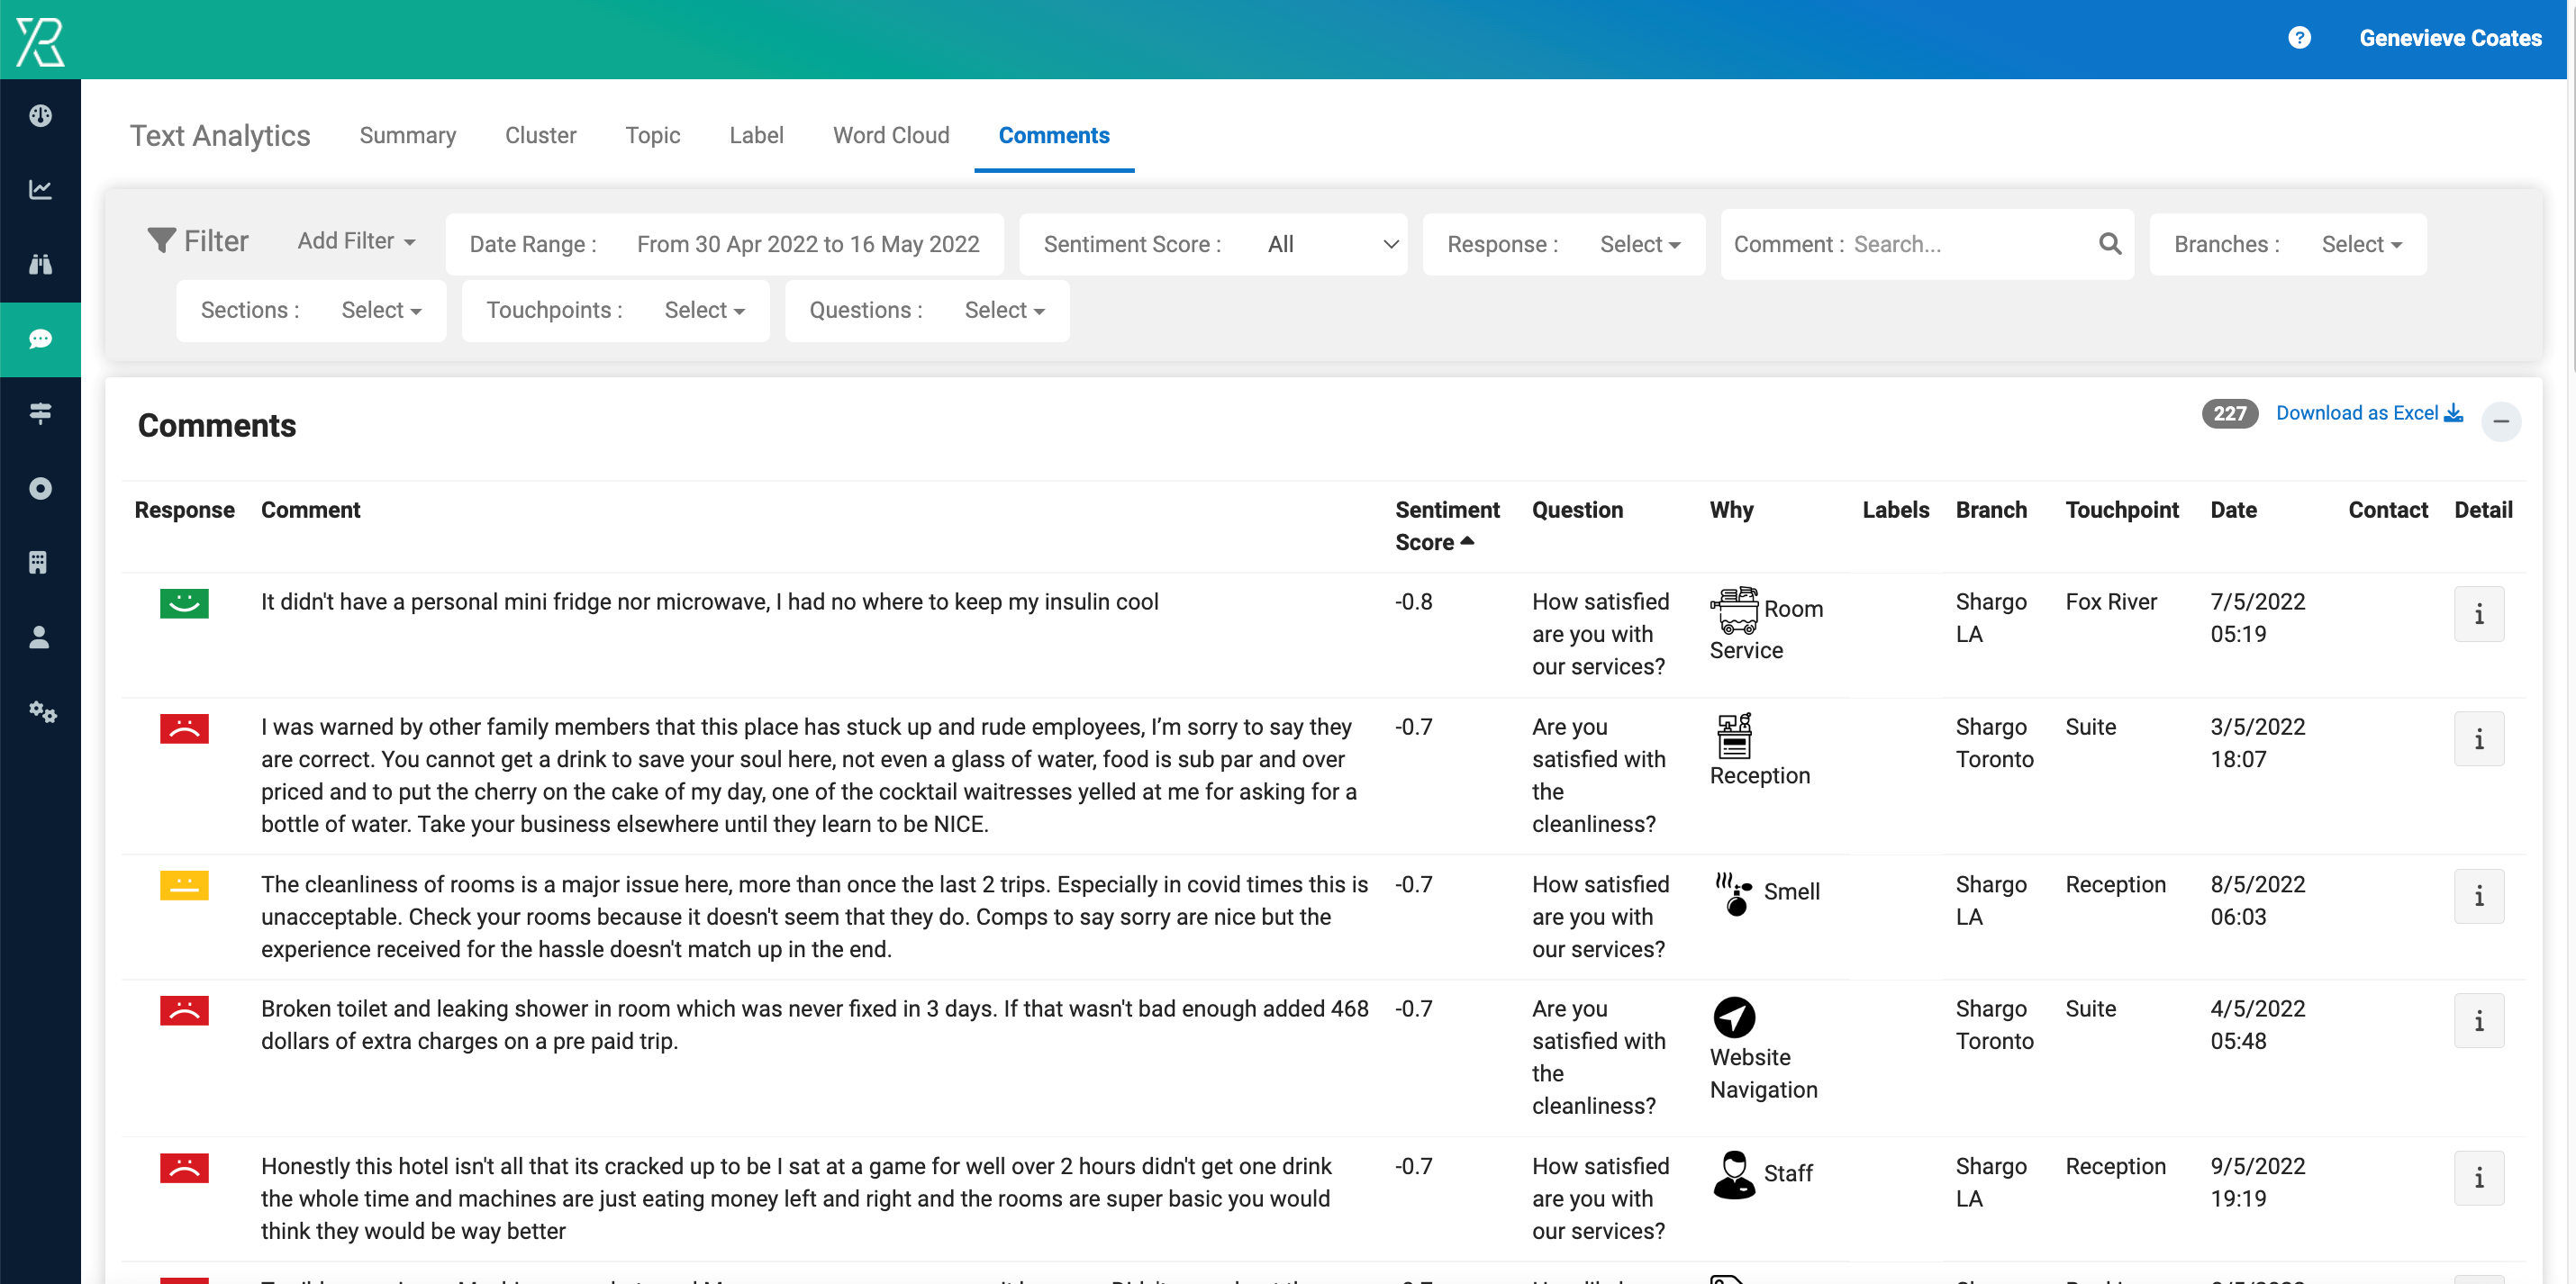Viewport: 2576px width, 1284px height.
Task: Click the Download as Excel link
Action: click(x=2368, y=412)
